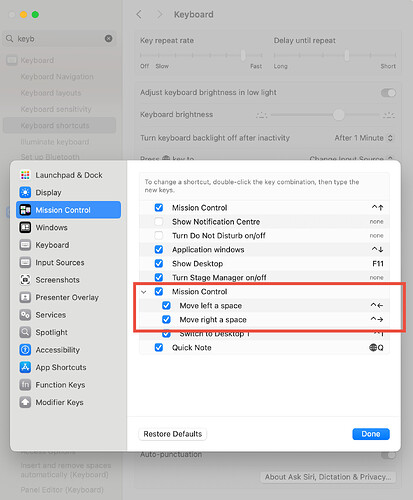
Task: Collapse the Mission Control shortcut group
Action: [144, 292]
